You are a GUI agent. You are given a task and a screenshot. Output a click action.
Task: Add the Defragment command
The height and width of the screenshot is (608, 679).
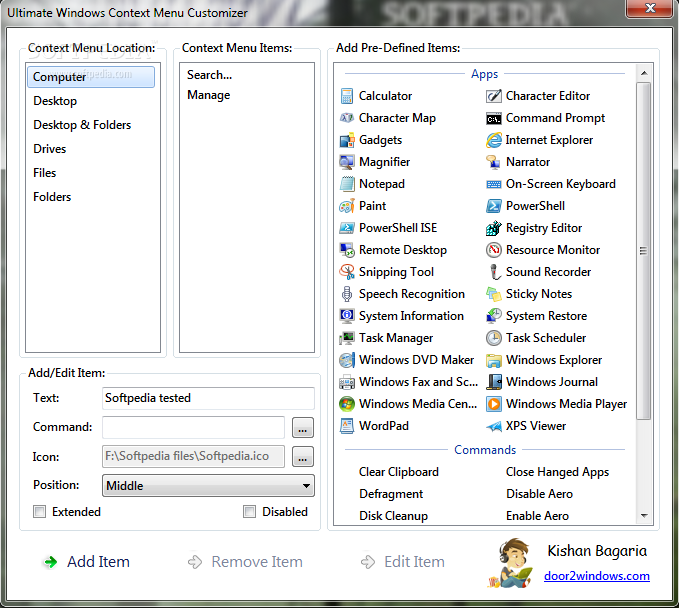point(391,494)
